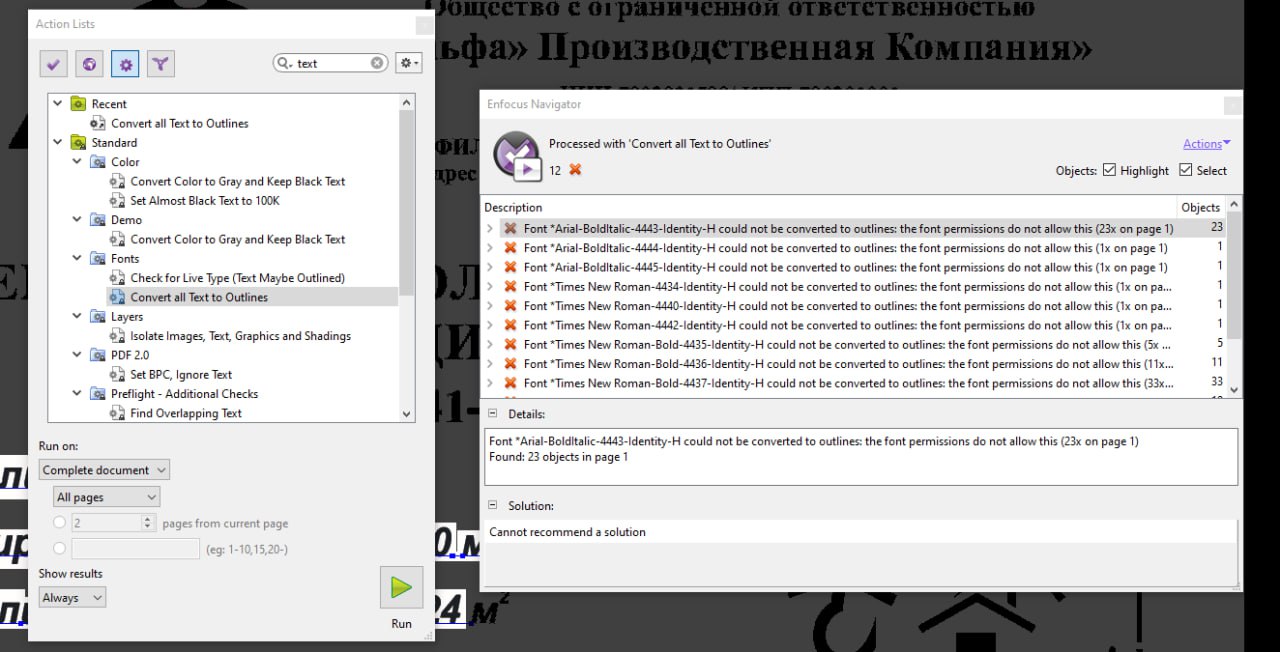Collapse the Demo folder
1280x652 pixels.
coord(77,219)
